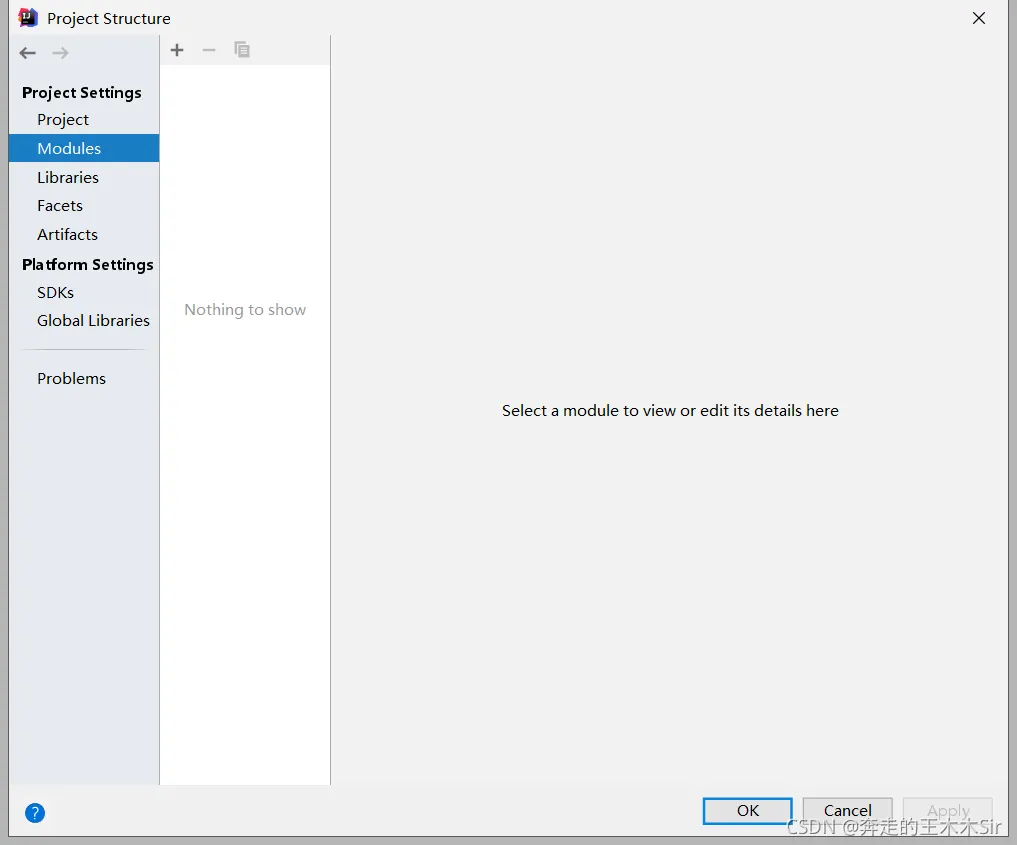Click the back navigation arrow
This screenshot has width=1017, height=845.
27,53
